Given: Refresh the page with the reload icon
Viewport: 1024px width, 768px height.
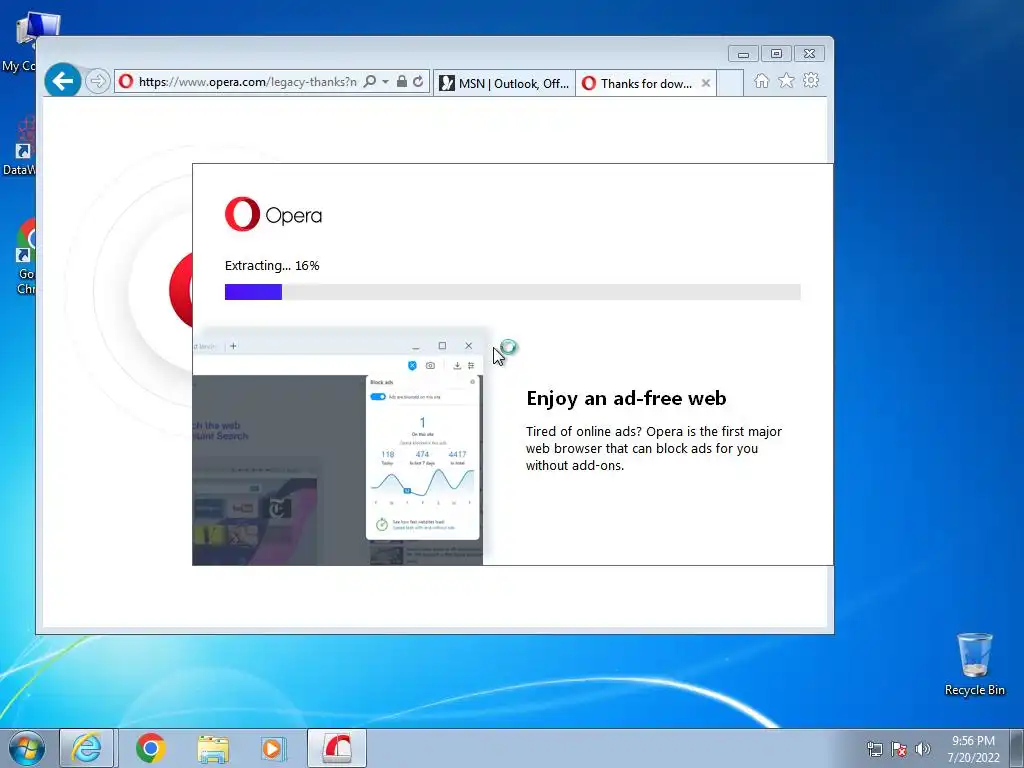Looking at the screenshot, I should tap(418, 82).
